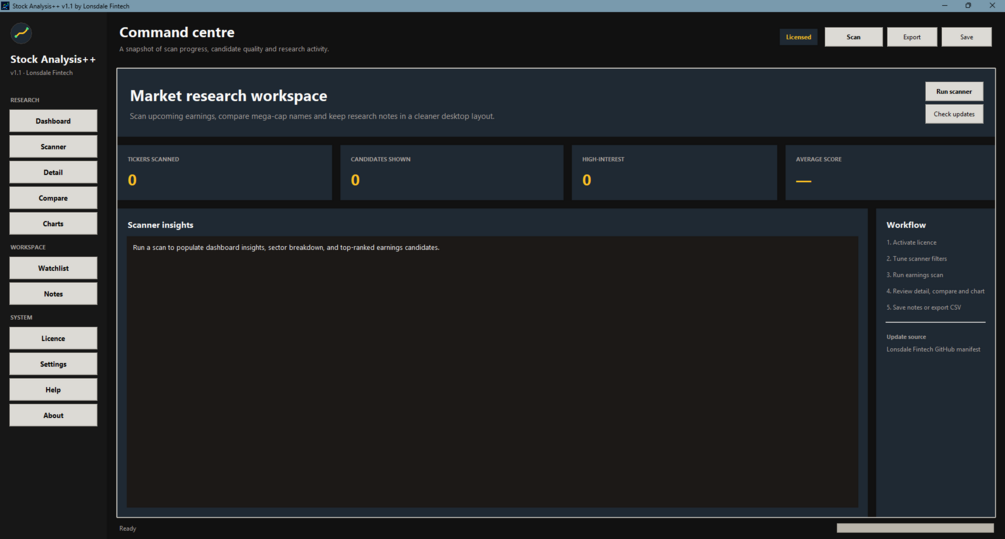Click the Save button
Screen dimensions: 1005x539
[967, 37]
